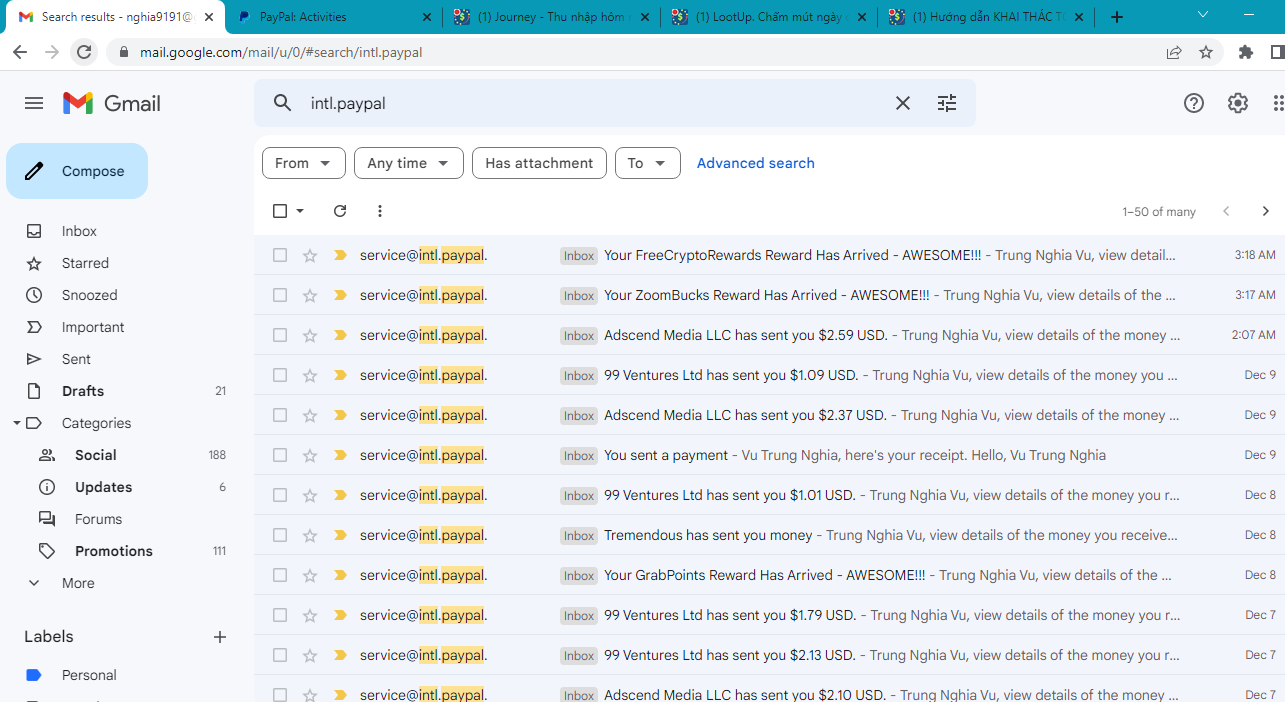The height and width of the screenshot is (702, 1285).
Task: Open the Any time filter dropdown
Action: coord(409,163)
